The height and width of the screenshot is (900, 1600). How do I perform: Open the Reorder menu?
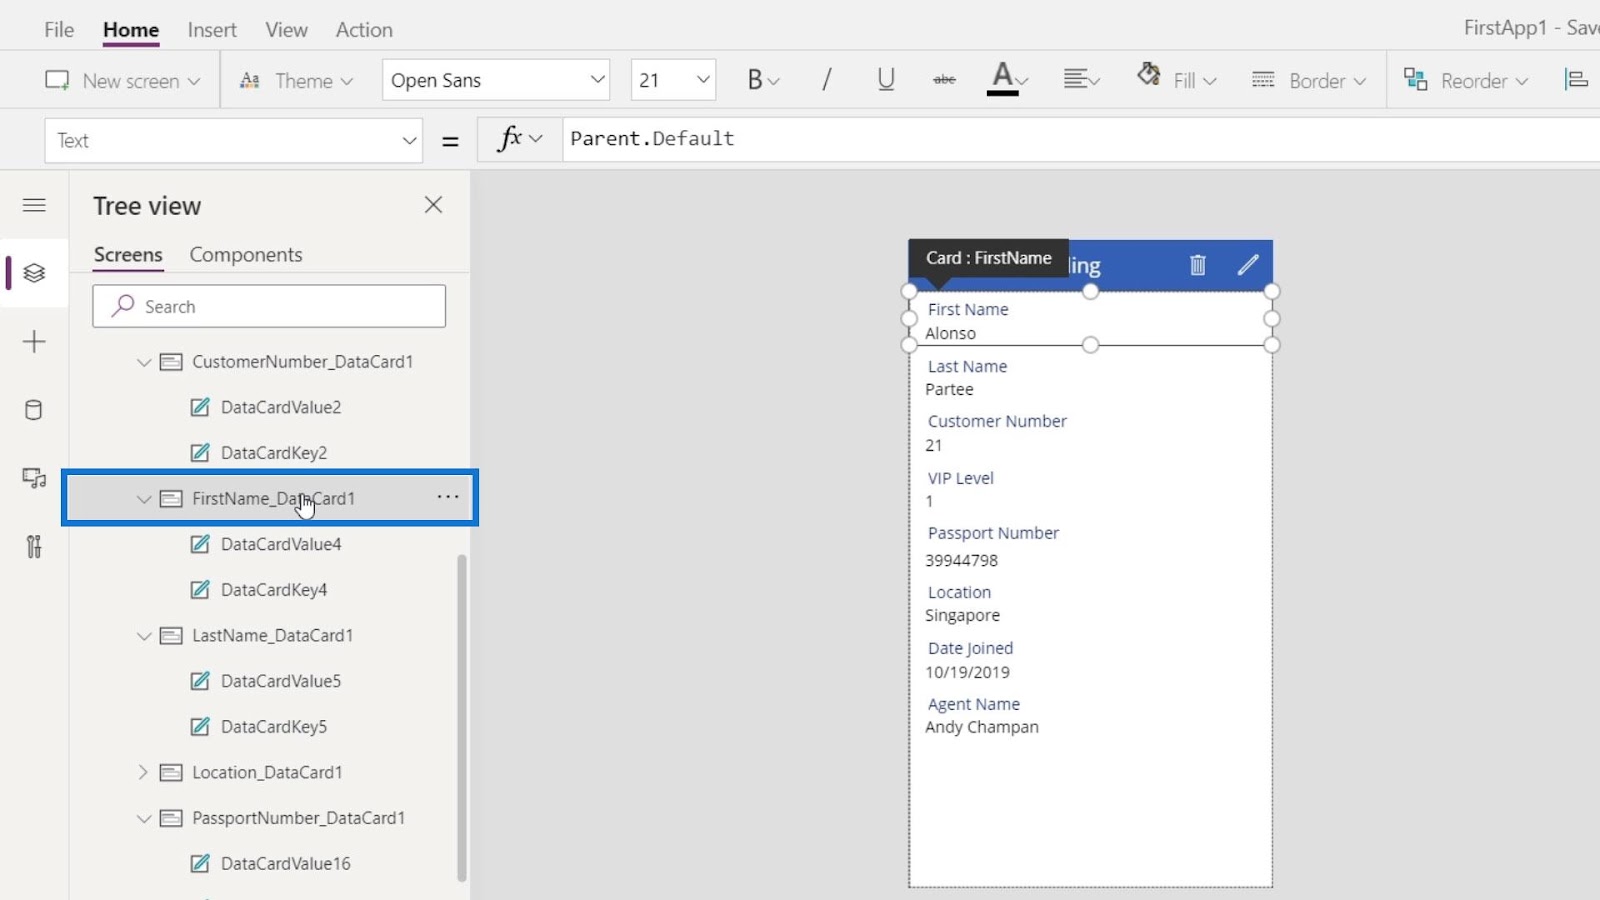click(1466, 81)
